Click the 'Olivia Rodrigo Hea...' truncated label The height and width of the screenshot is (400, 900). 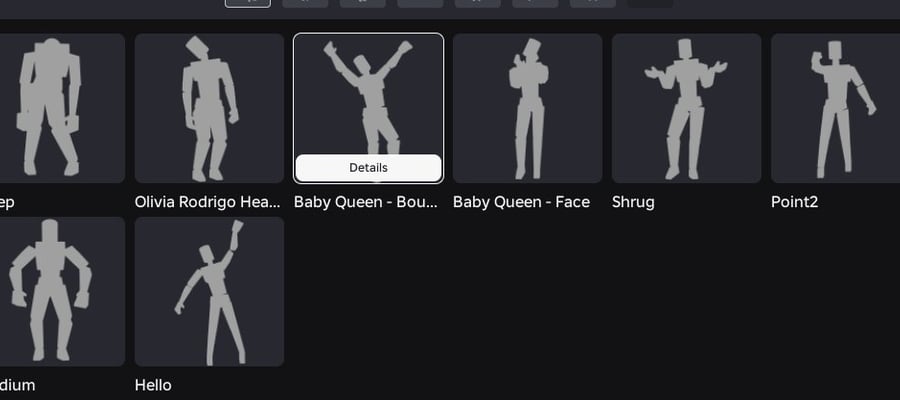(x=208, y=202)
